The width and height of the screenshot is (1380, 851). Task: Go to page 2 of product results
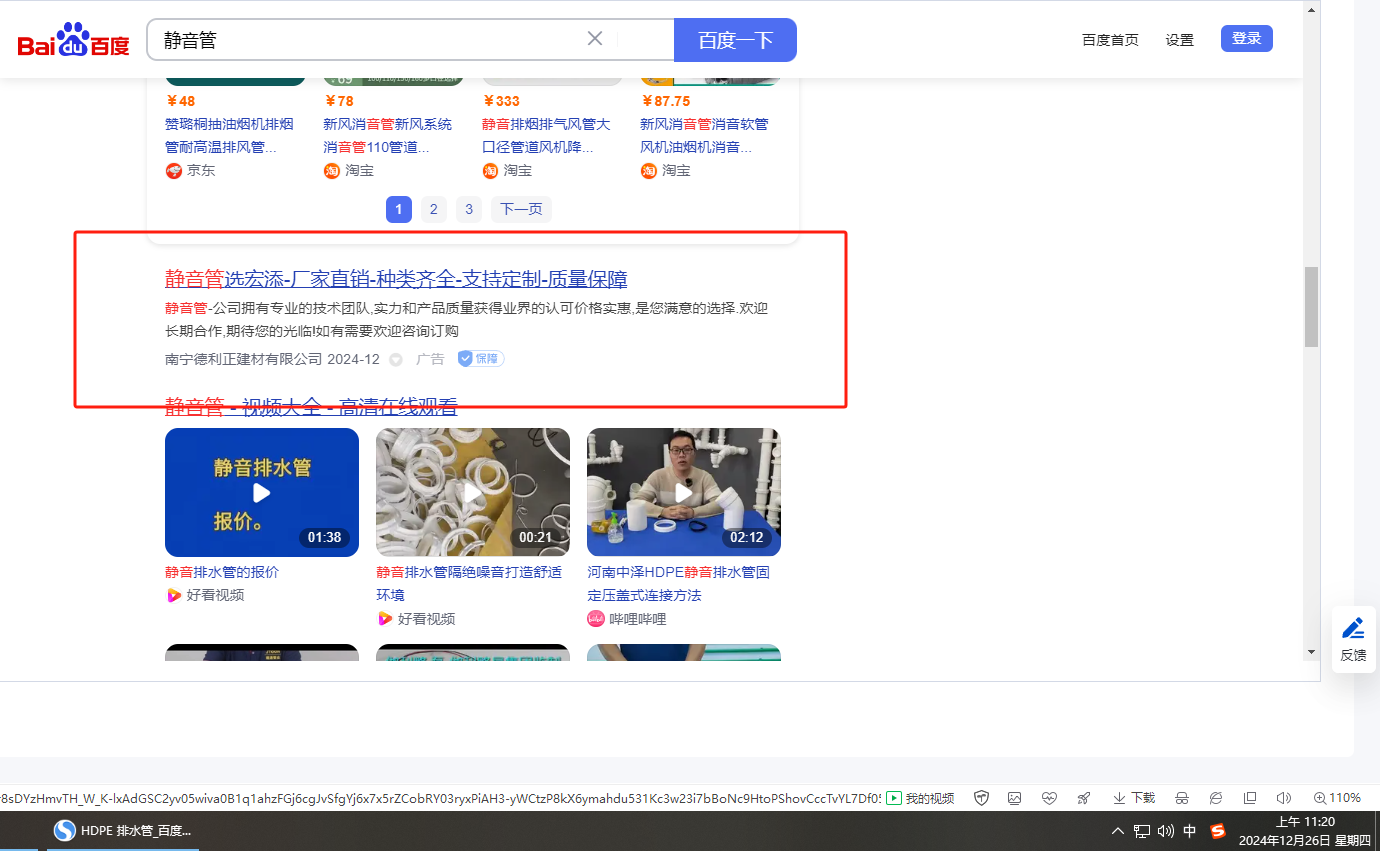(x=433, y=209)
